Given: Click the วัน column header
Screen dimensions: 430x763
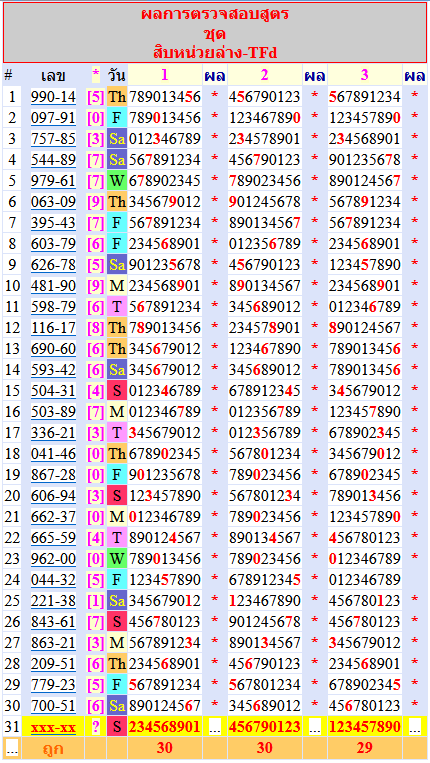Looking at the screenshot, I should point(117,76).
